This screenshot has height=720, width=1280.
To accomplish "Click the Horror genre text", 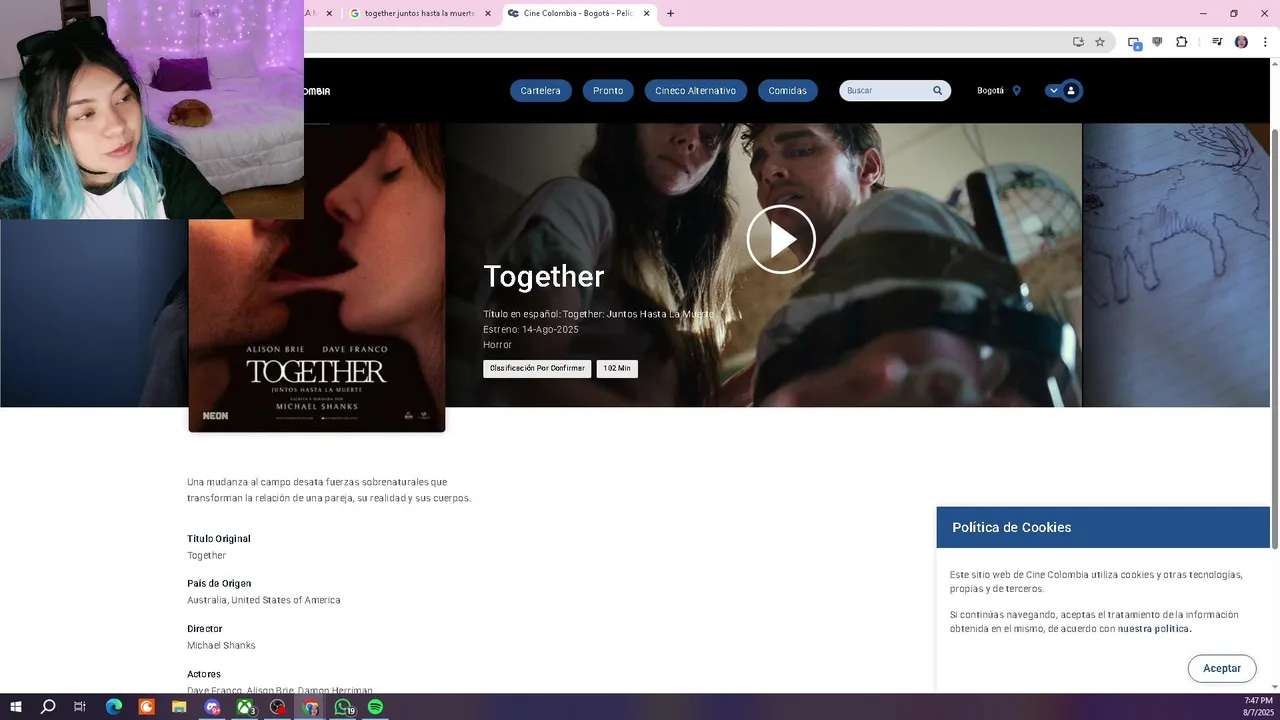I will 497,344.
